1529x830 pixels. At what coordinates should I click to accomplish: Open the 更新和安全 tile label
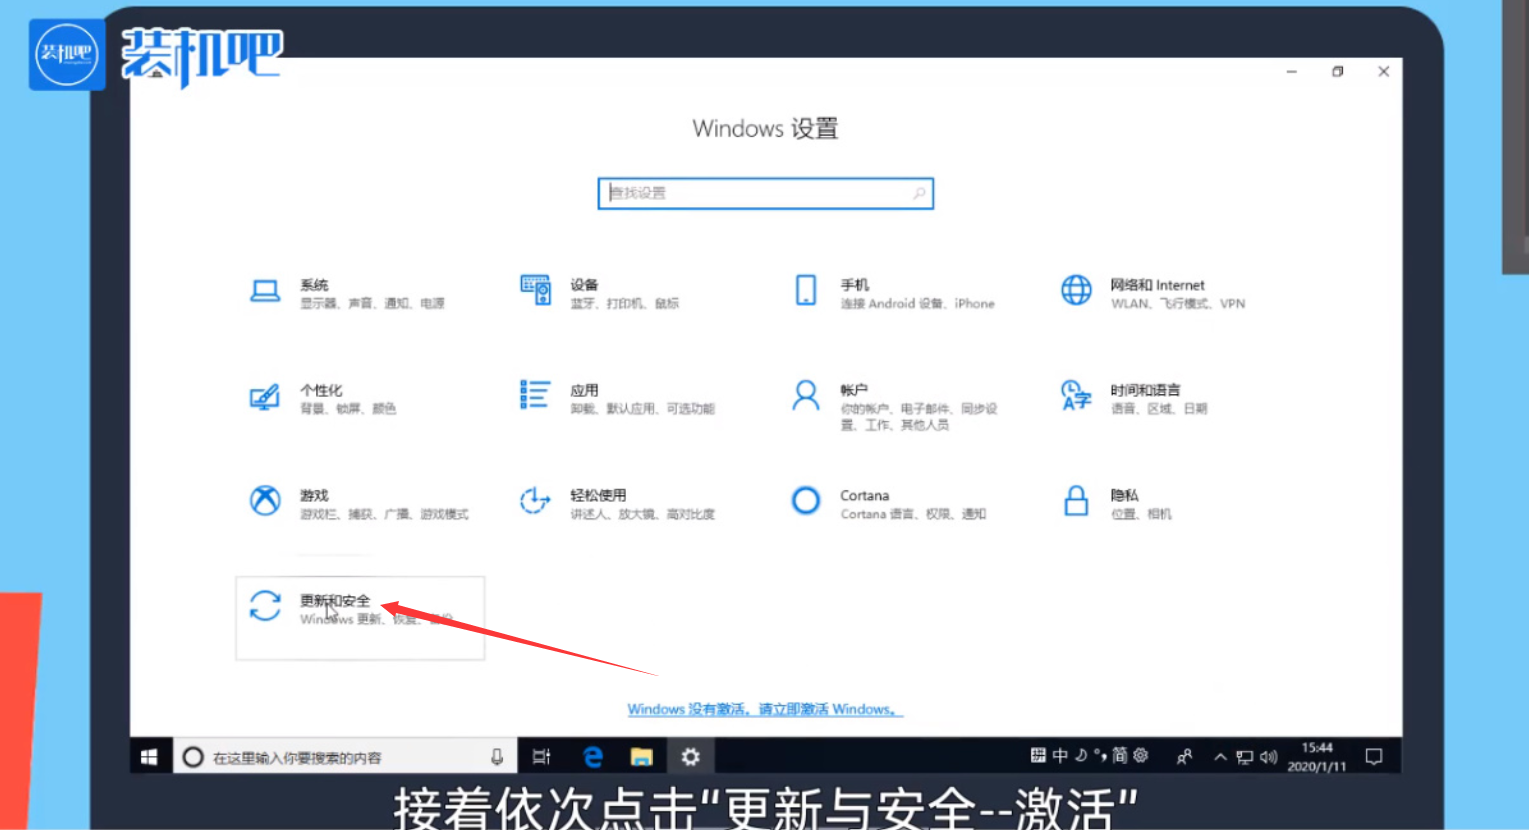(x=335, y=600)
